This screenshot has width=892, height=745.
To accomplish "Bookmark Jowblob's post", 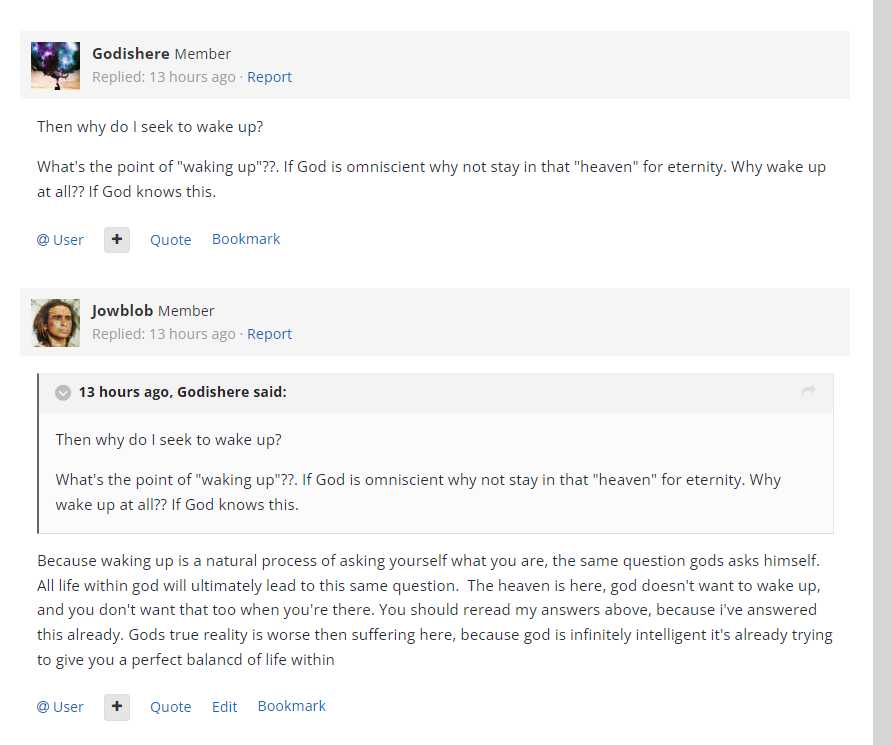I will tap(291, 706).
